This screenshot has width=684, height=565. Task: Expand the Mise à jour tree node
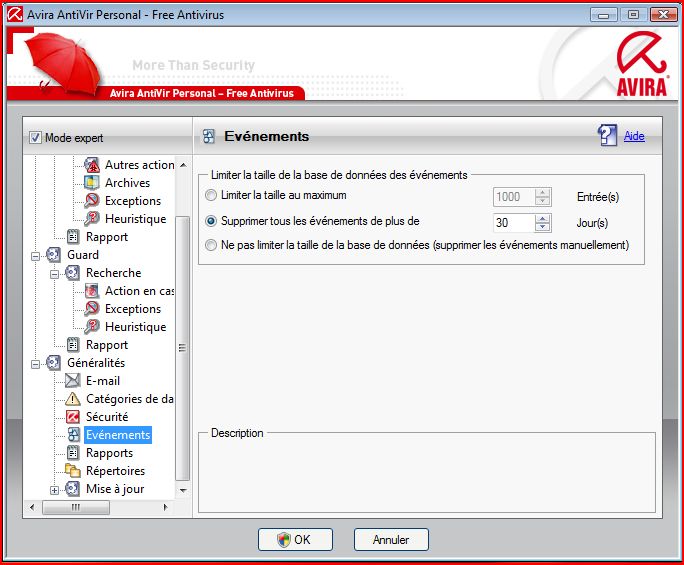pos(54,490)
